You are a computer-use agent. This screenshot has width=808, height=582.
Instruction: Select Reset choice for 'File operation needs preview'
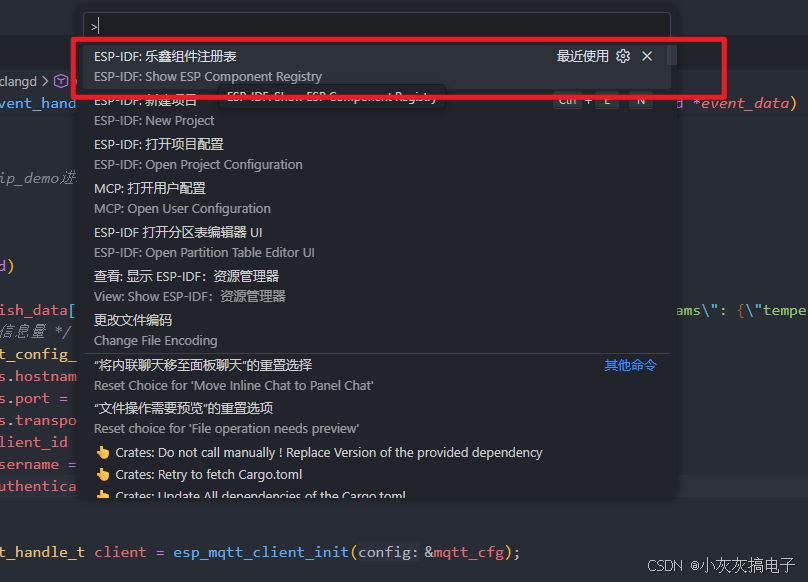click(377, 418)
